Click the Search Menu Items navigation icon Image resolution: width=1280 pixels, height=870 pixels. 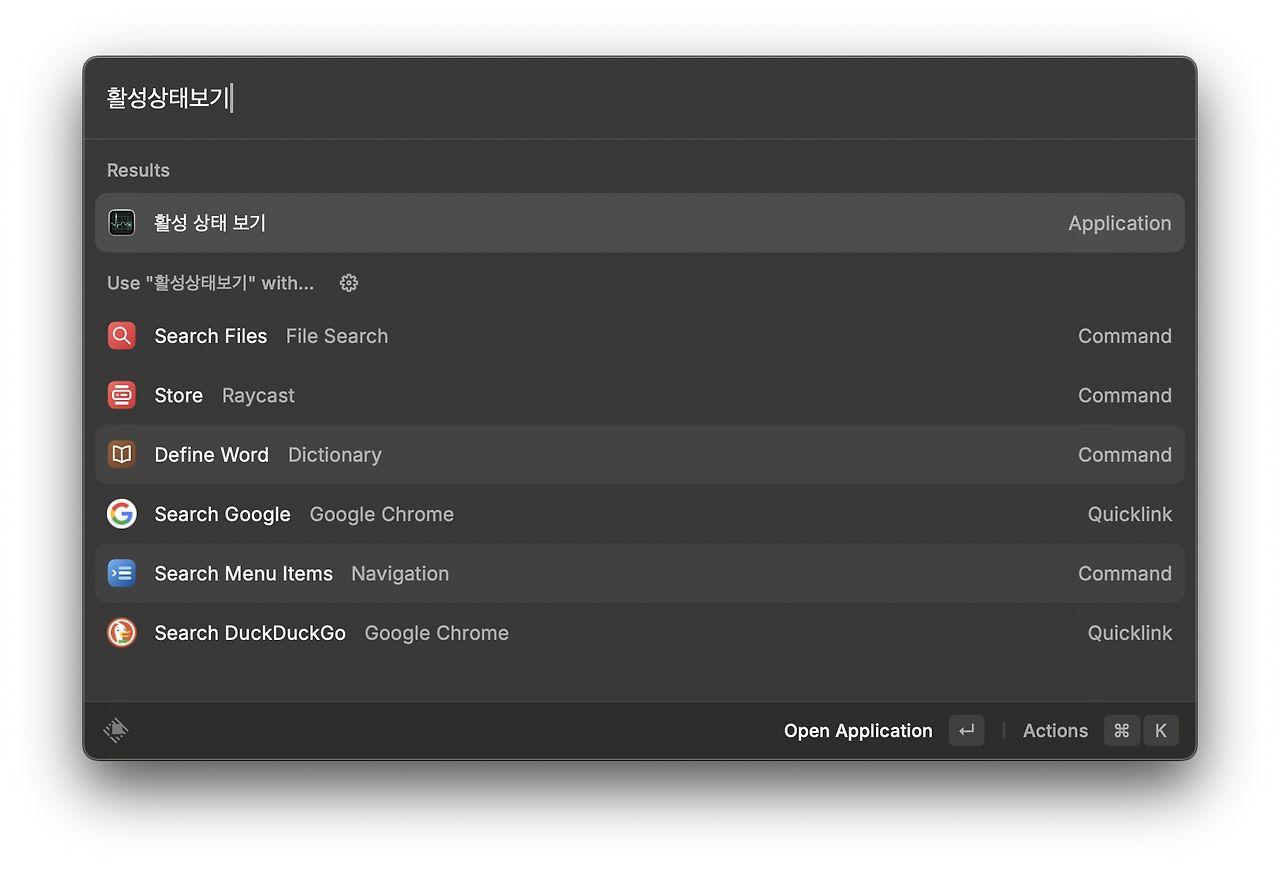(121, 573)
